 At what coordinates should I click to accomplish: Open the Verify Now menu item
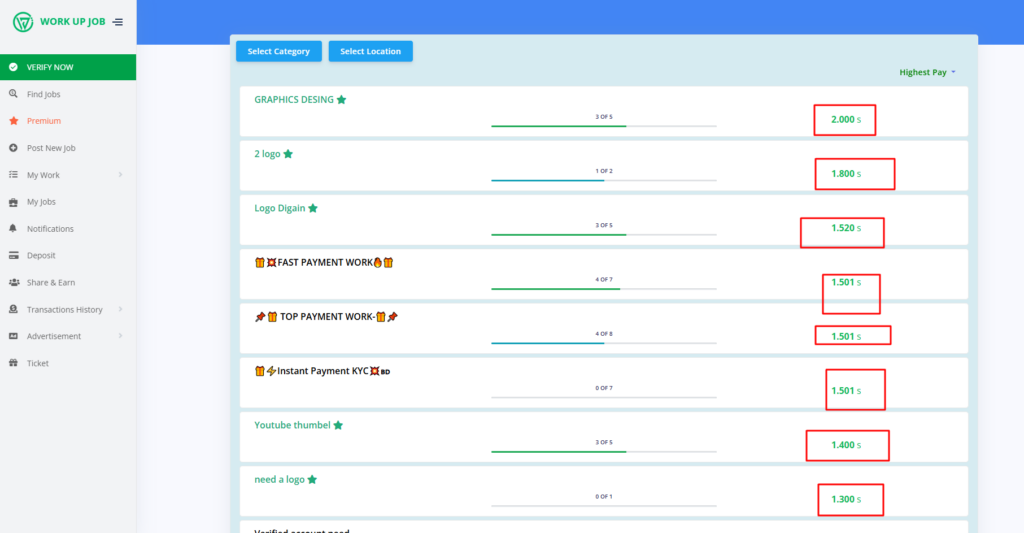[x=68, y=67]
